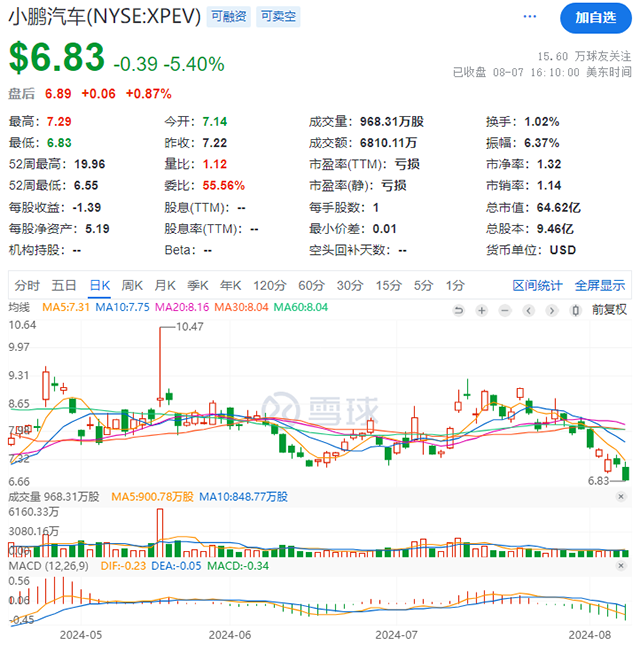Click the volume MA5:900.78万股 label
This screenshot has height=645, width=640.
click(x=152, y=497)
